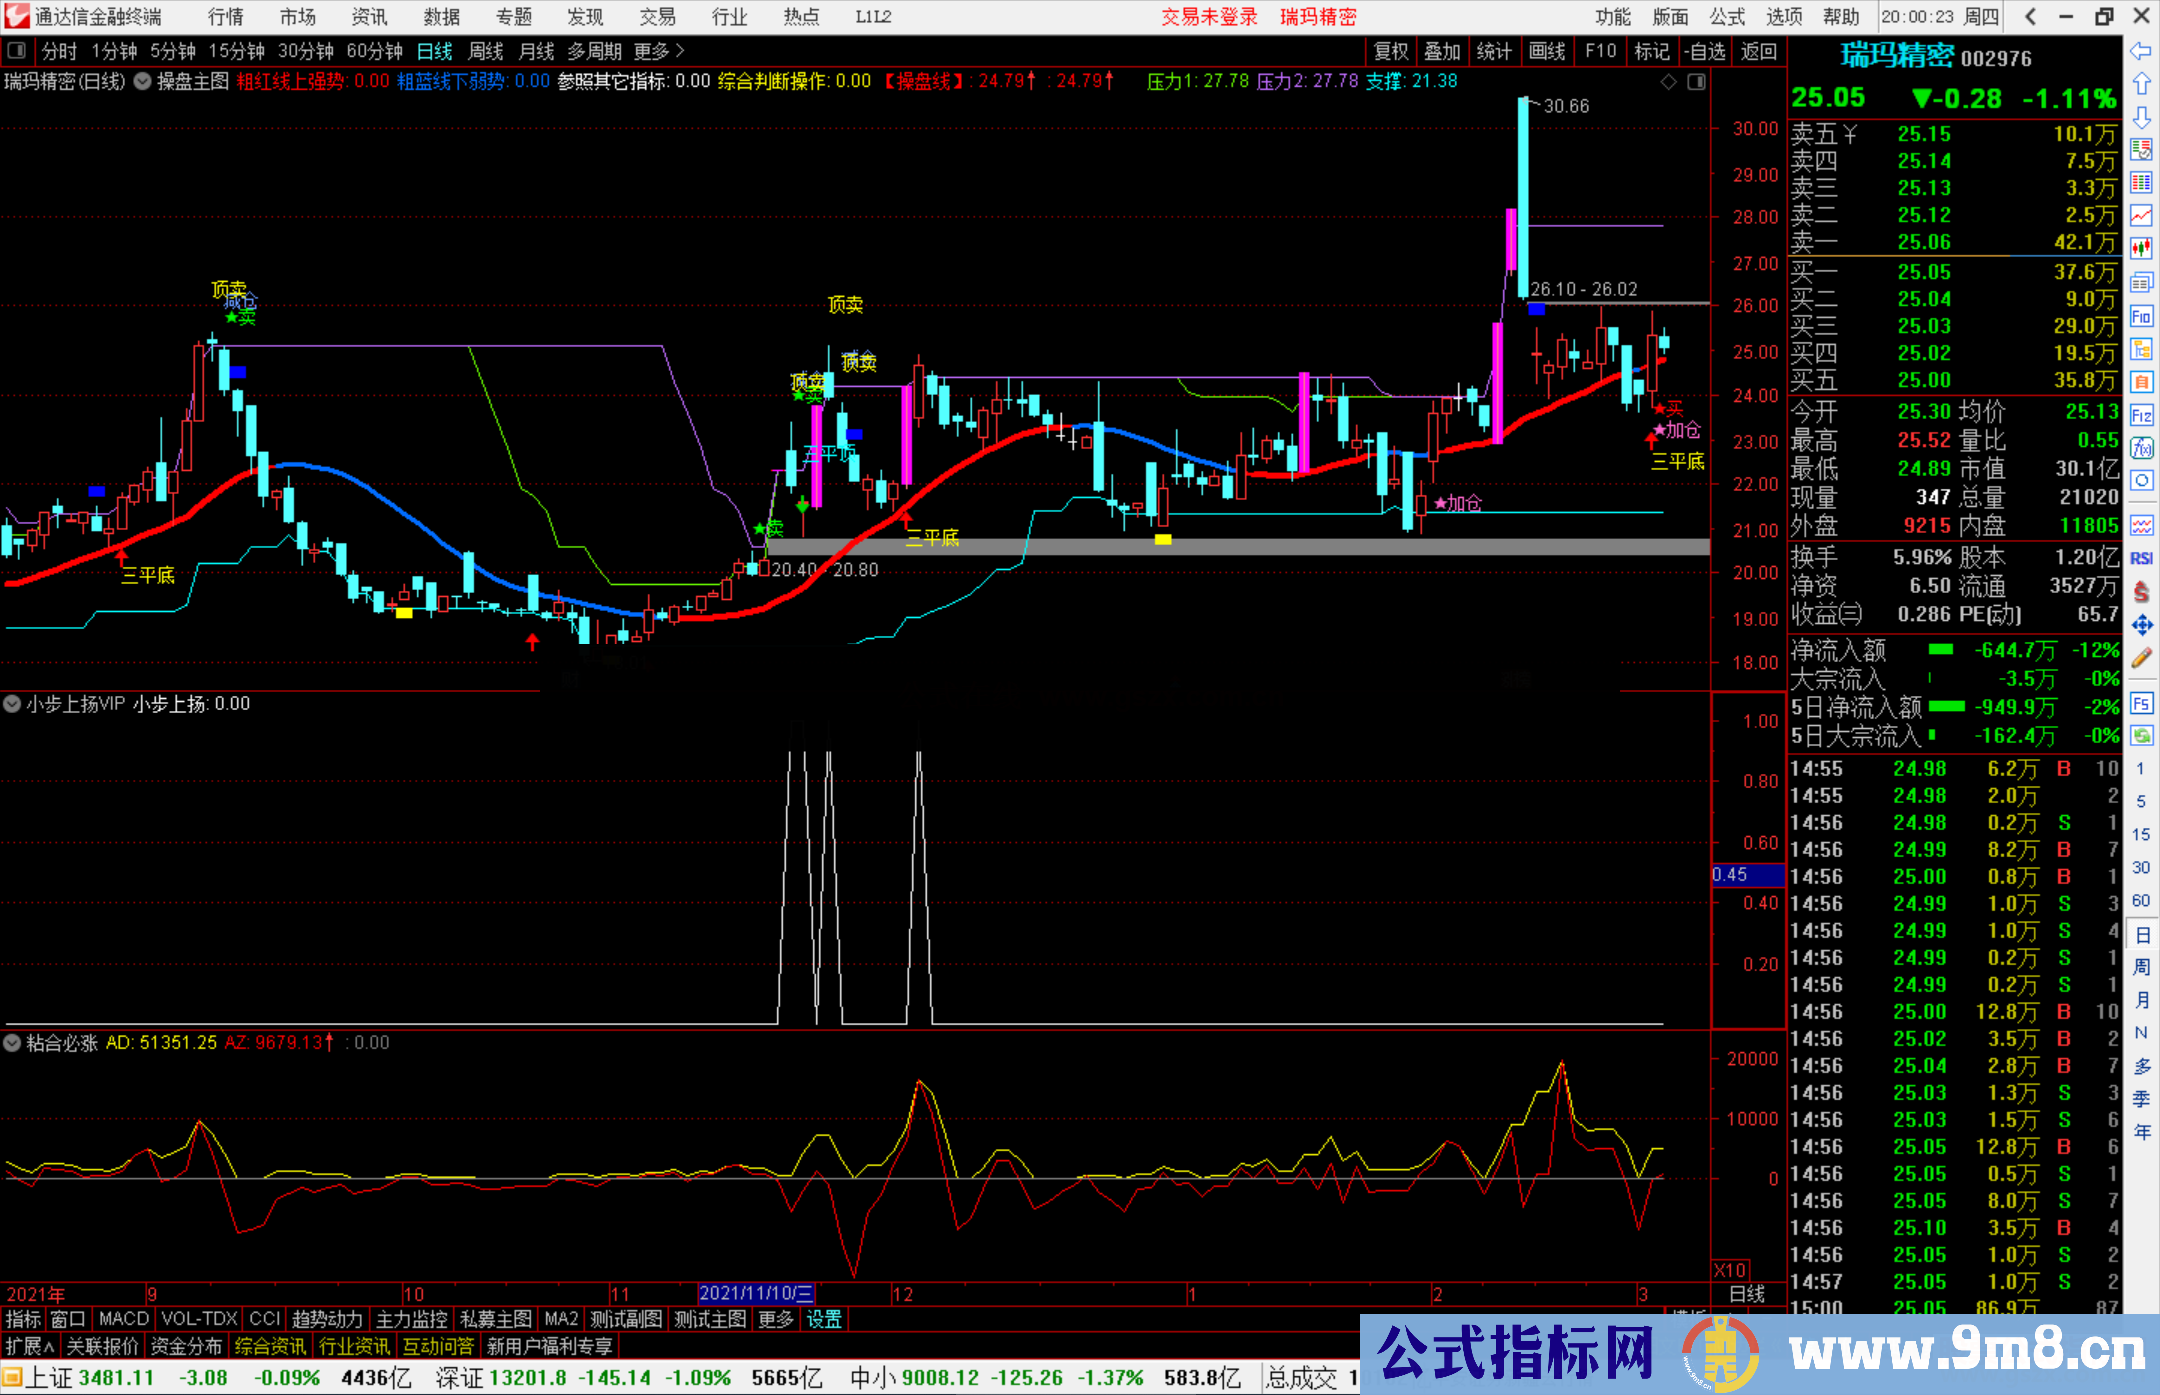This screenshot has height=1395, width=2160.
Task: Open the candlestick chart sidebar icon
Action: pyautogui.click(x=2141, y=248)
